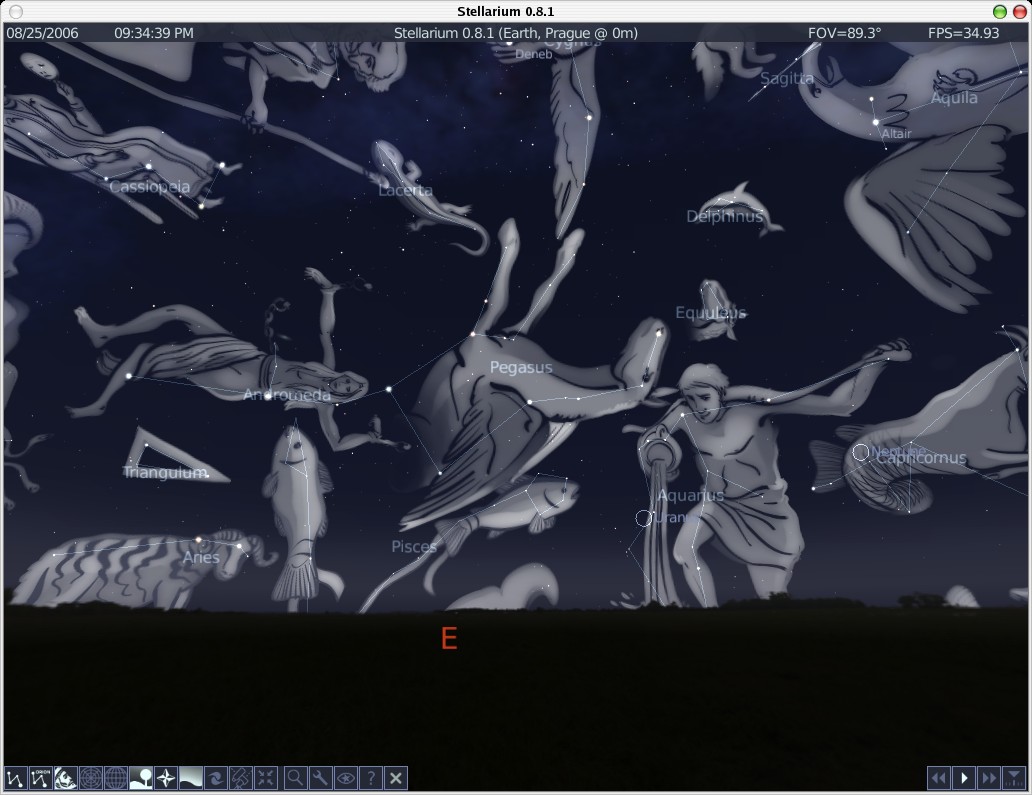Set real time speed with play button
The image size is (1032, 795).
pyautogui.click(x=964, y=778)
